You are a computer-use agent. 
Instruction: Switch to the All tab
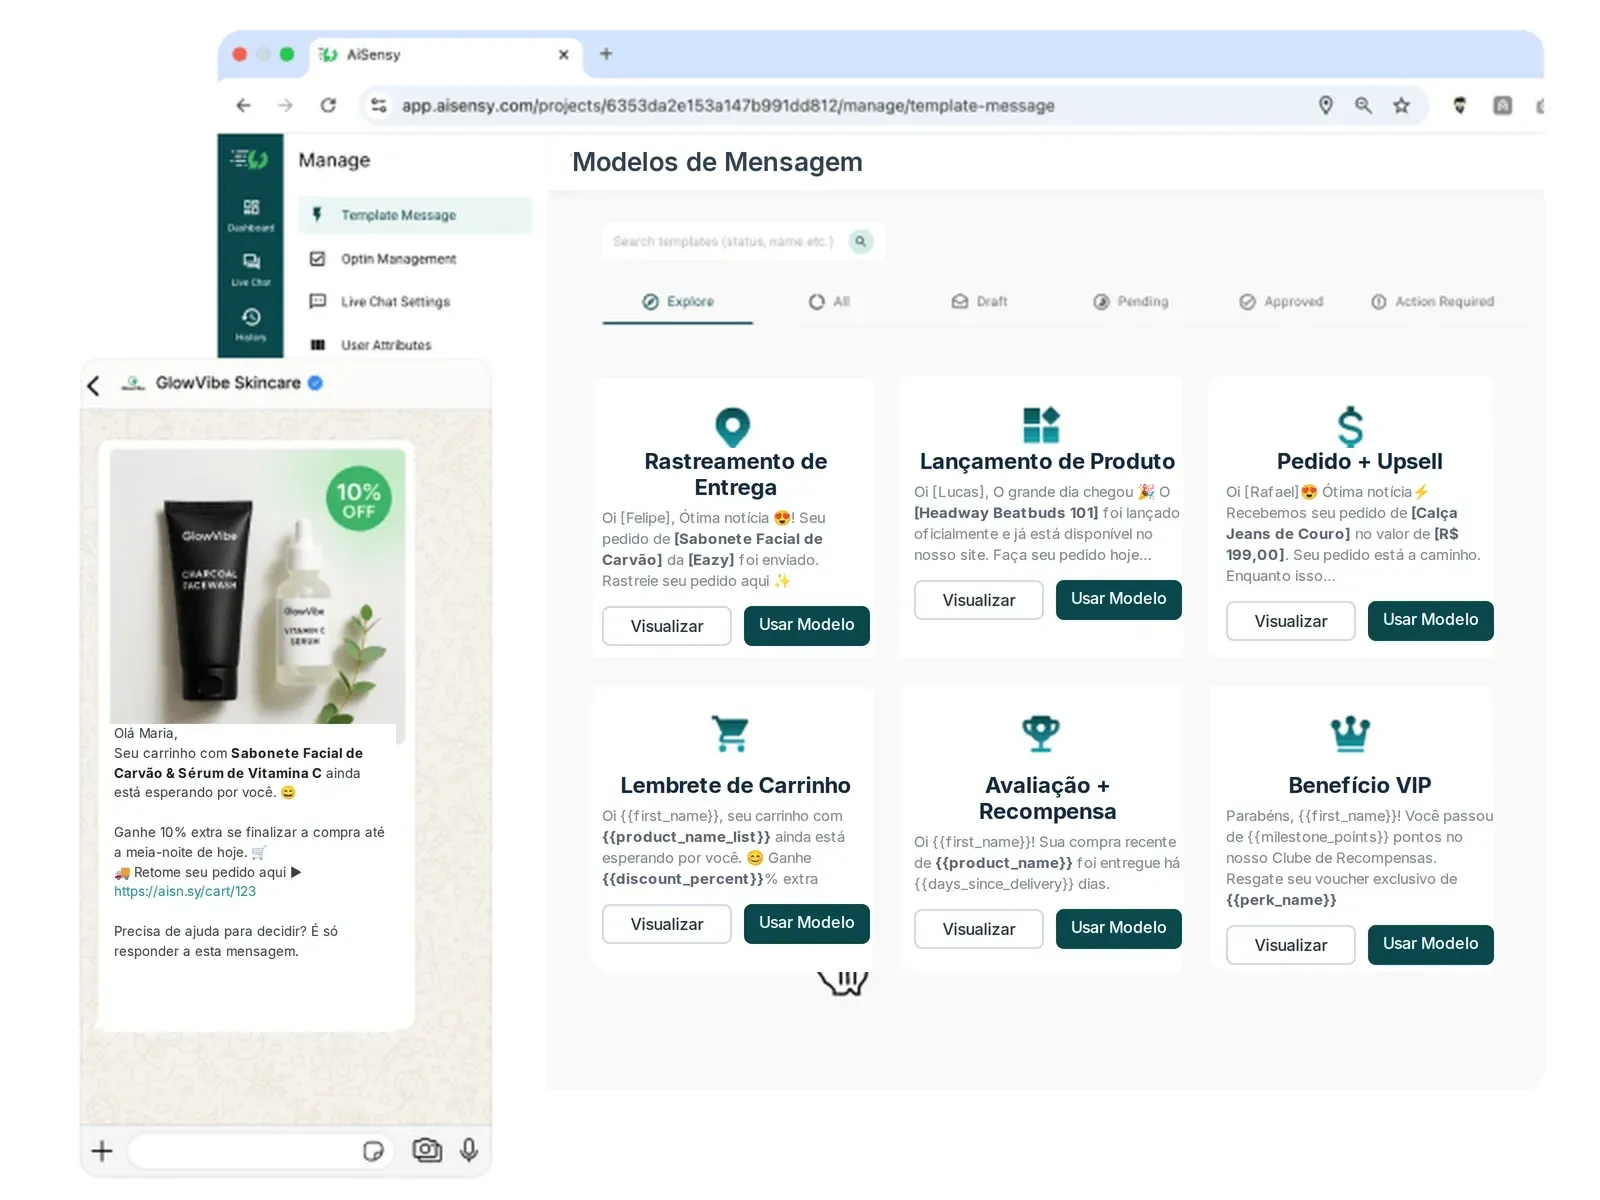click(829, 301)
